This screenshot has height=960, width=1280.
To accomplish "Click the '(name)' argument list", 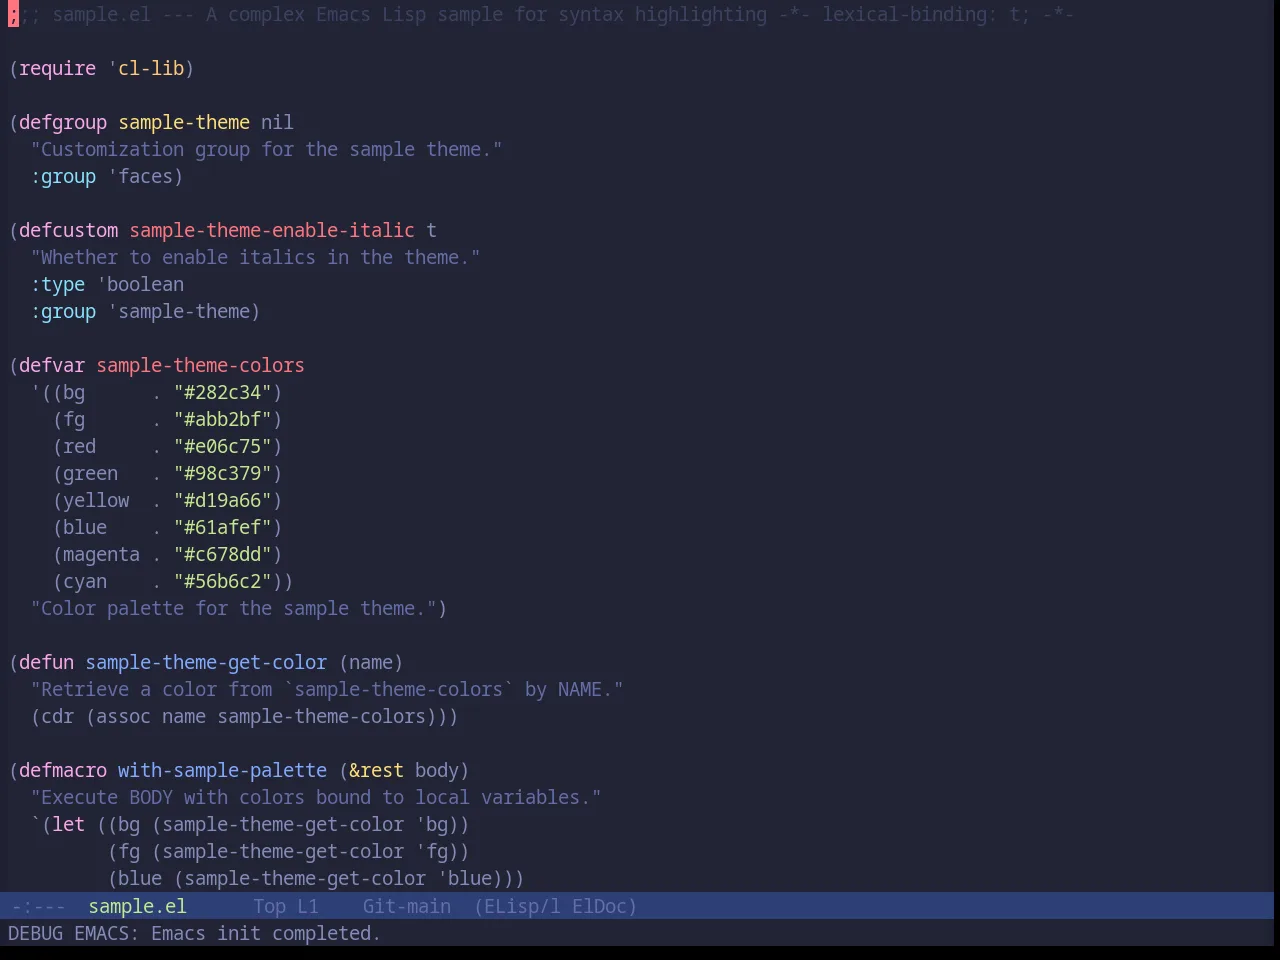I will 371,662.
